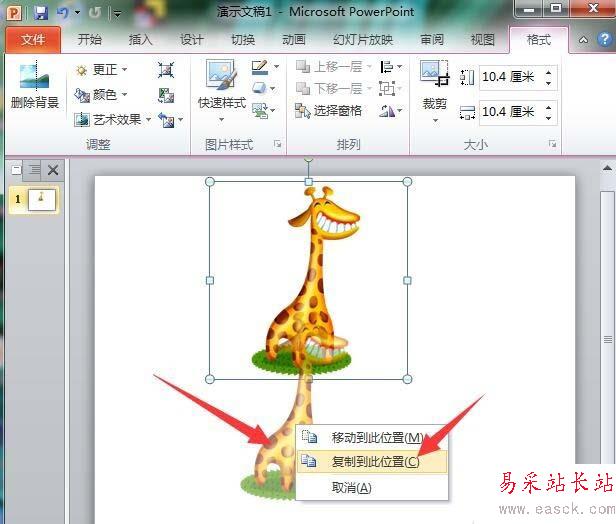The image size is (616, 524).
Task: Choose Move Here (移动到此位置) menu item
Action: (x=372, y=438)
